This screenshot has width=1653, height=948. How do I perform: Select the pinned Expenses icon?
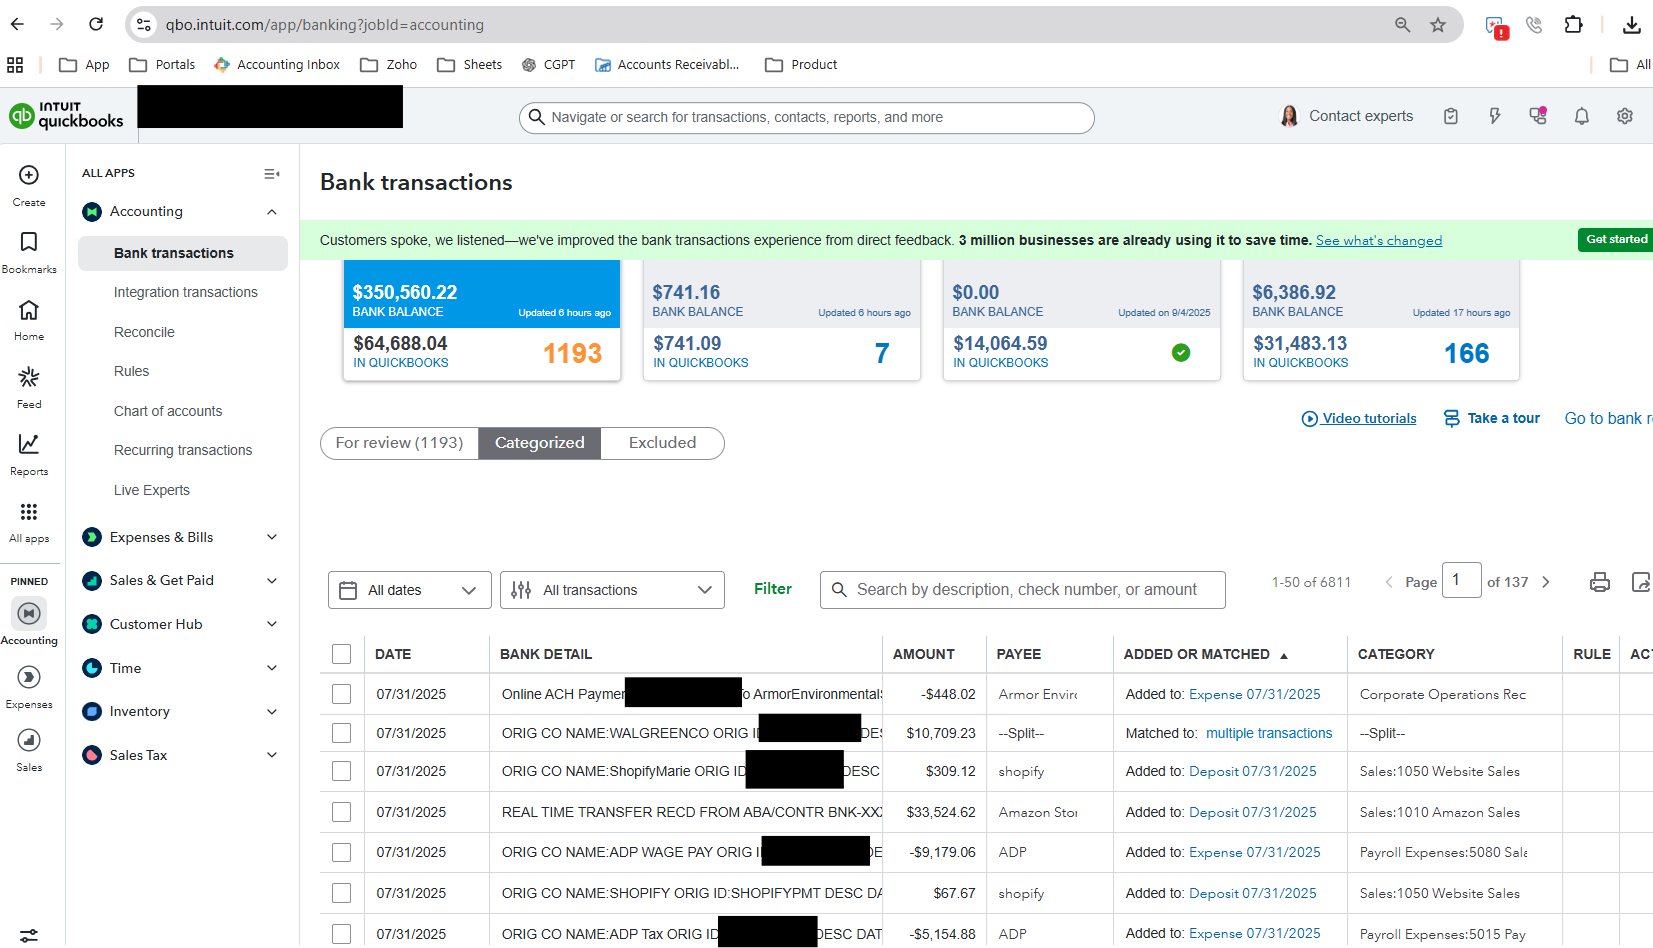pos(29,677)
